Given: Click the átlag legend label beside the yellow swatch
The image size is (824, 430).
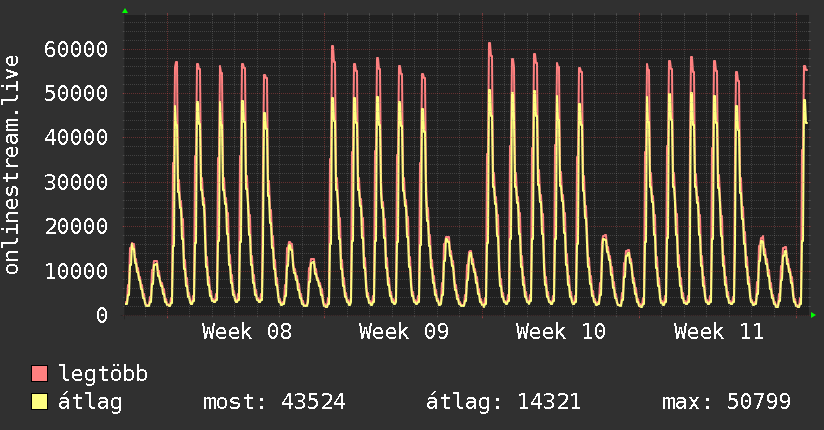Looking at the screenshot, I should tap(90, 402).
